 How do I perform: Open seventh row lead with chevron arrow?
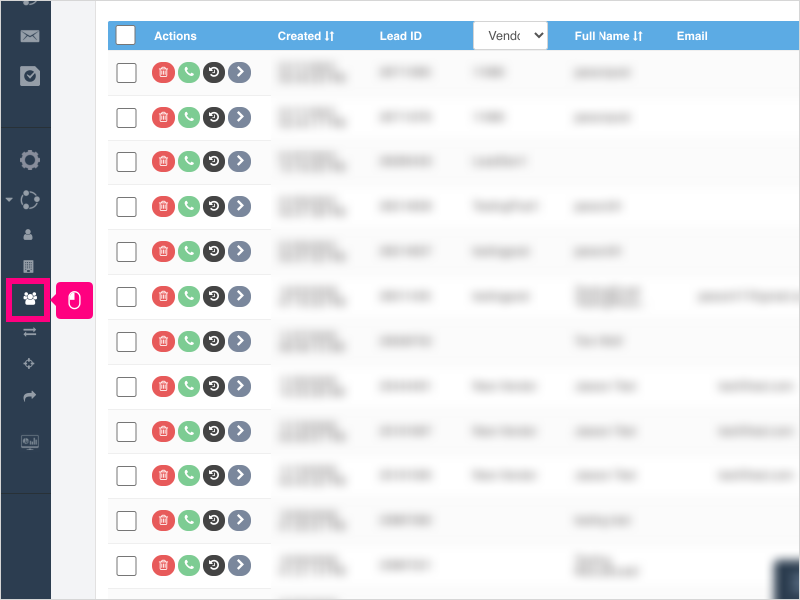(x=239, y=341)
